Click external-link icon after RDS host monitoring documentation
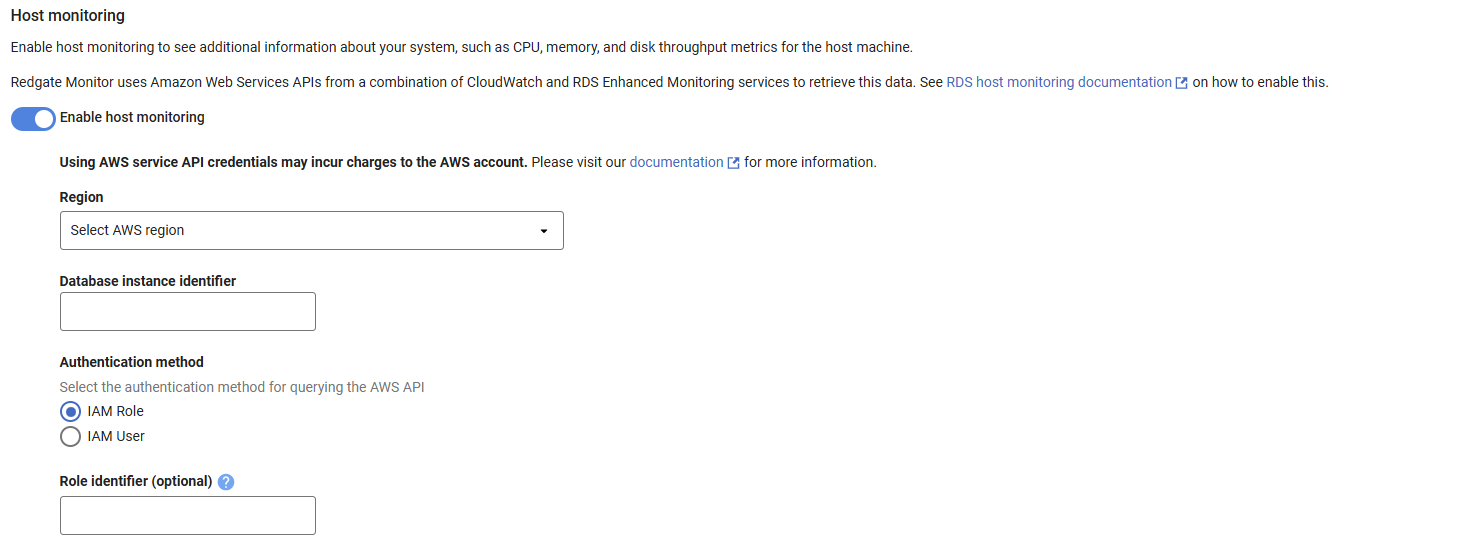The width and height of the screenshot is (1458, 543). click(1182, 83)
